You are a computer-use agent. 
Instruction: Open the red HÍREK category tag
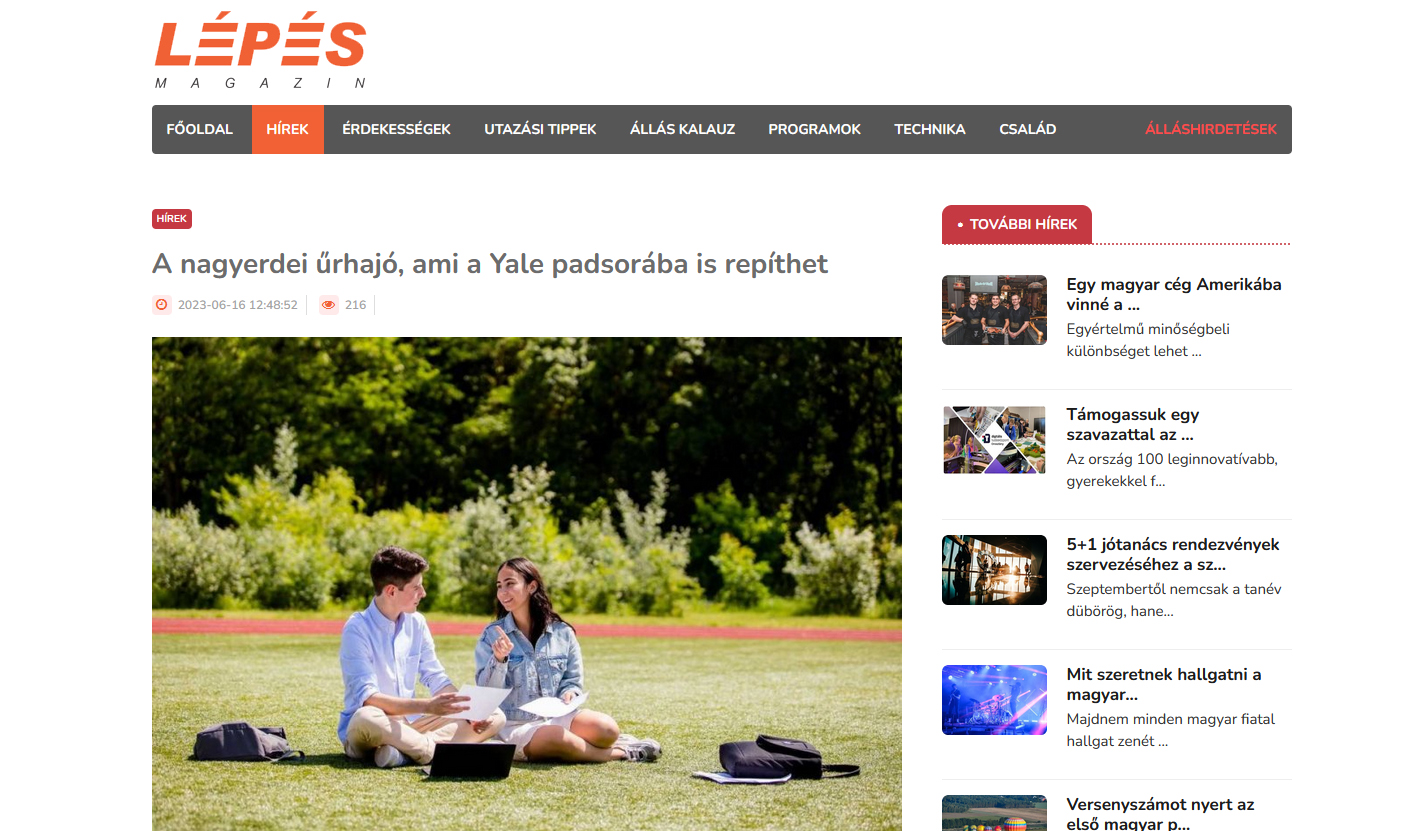tap(172, 219)
